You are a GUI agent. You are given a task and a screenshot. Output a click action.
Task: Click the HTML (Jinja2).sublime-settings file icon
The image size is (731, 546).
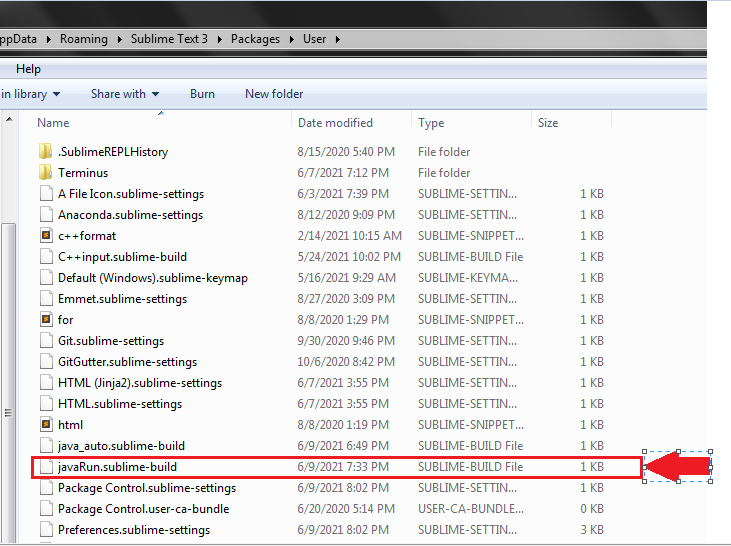[x=46, y=382]
